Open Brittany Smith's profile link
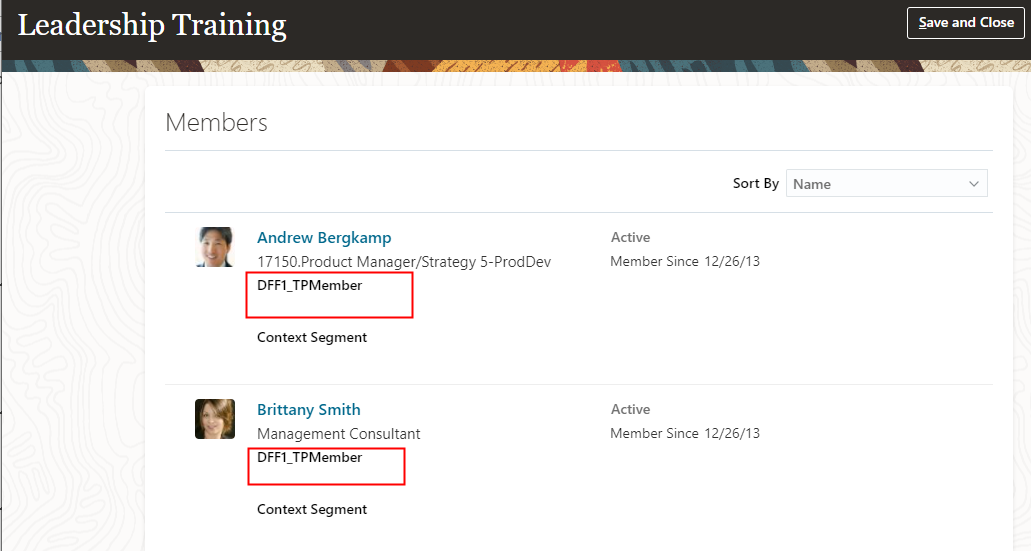This screenshot has width=1031, height=551. pyautogui.click(x=308, y=410)
